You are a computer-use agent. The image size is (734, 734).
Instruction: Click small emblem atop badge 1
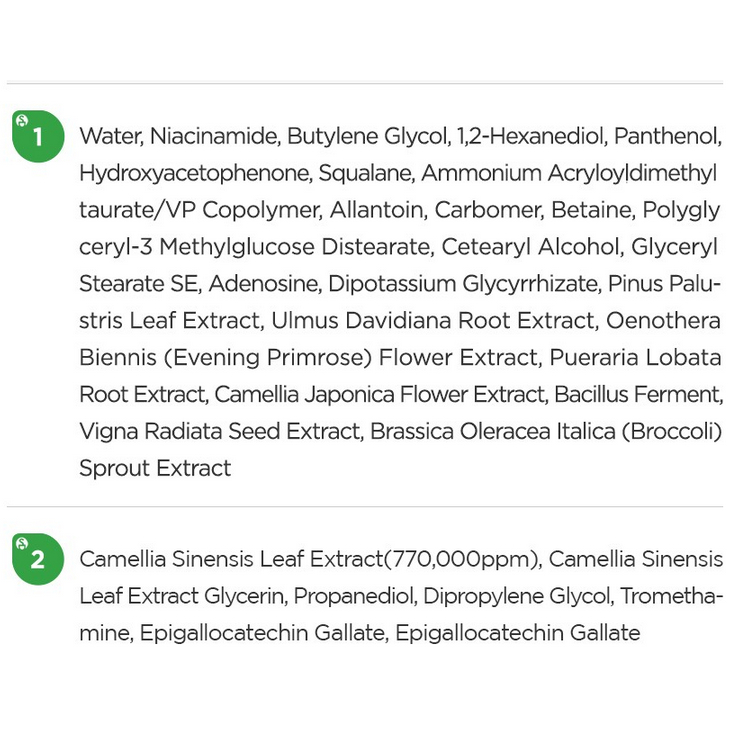tap(22, 121)
